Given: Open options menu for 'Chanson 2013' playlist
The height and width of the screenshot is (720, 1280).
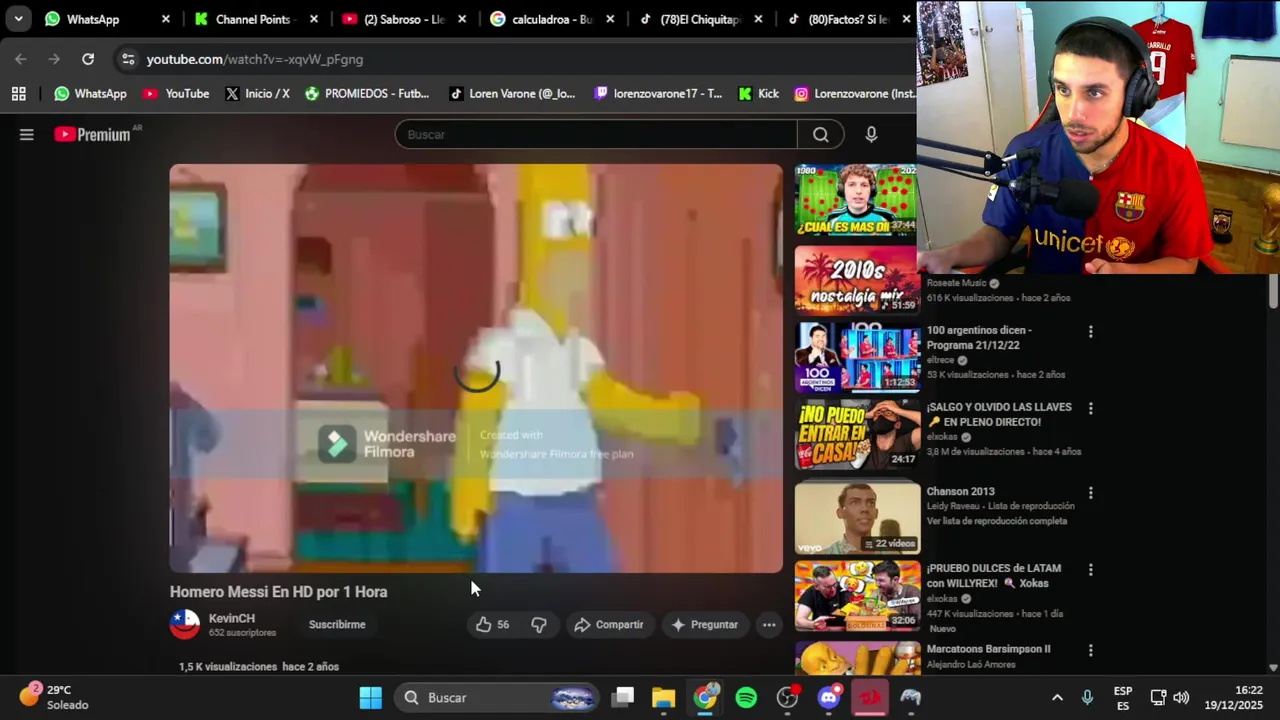Looking at the screenshot, I should [x=1090, y=492].
